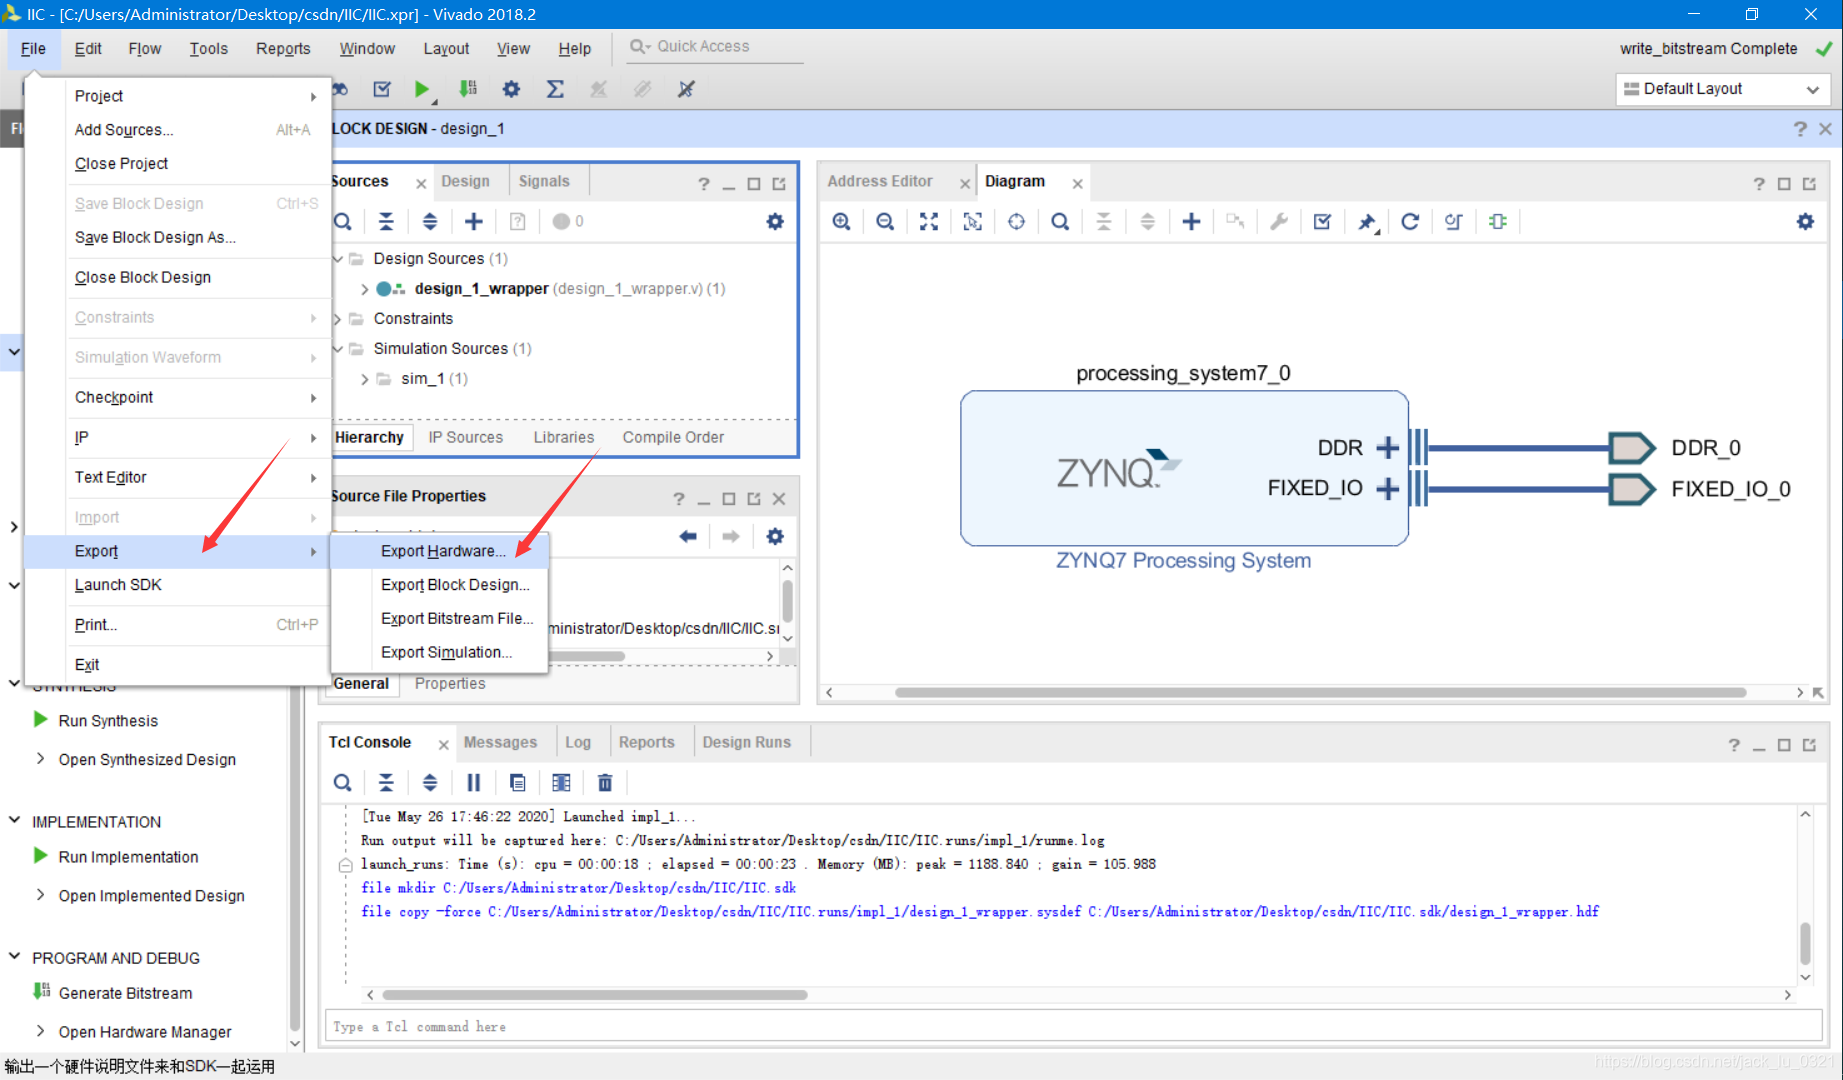This screenshot has width=1843, height=1080.
Task: Choose Export Bitstream File menu item
Action: (439, 618)
